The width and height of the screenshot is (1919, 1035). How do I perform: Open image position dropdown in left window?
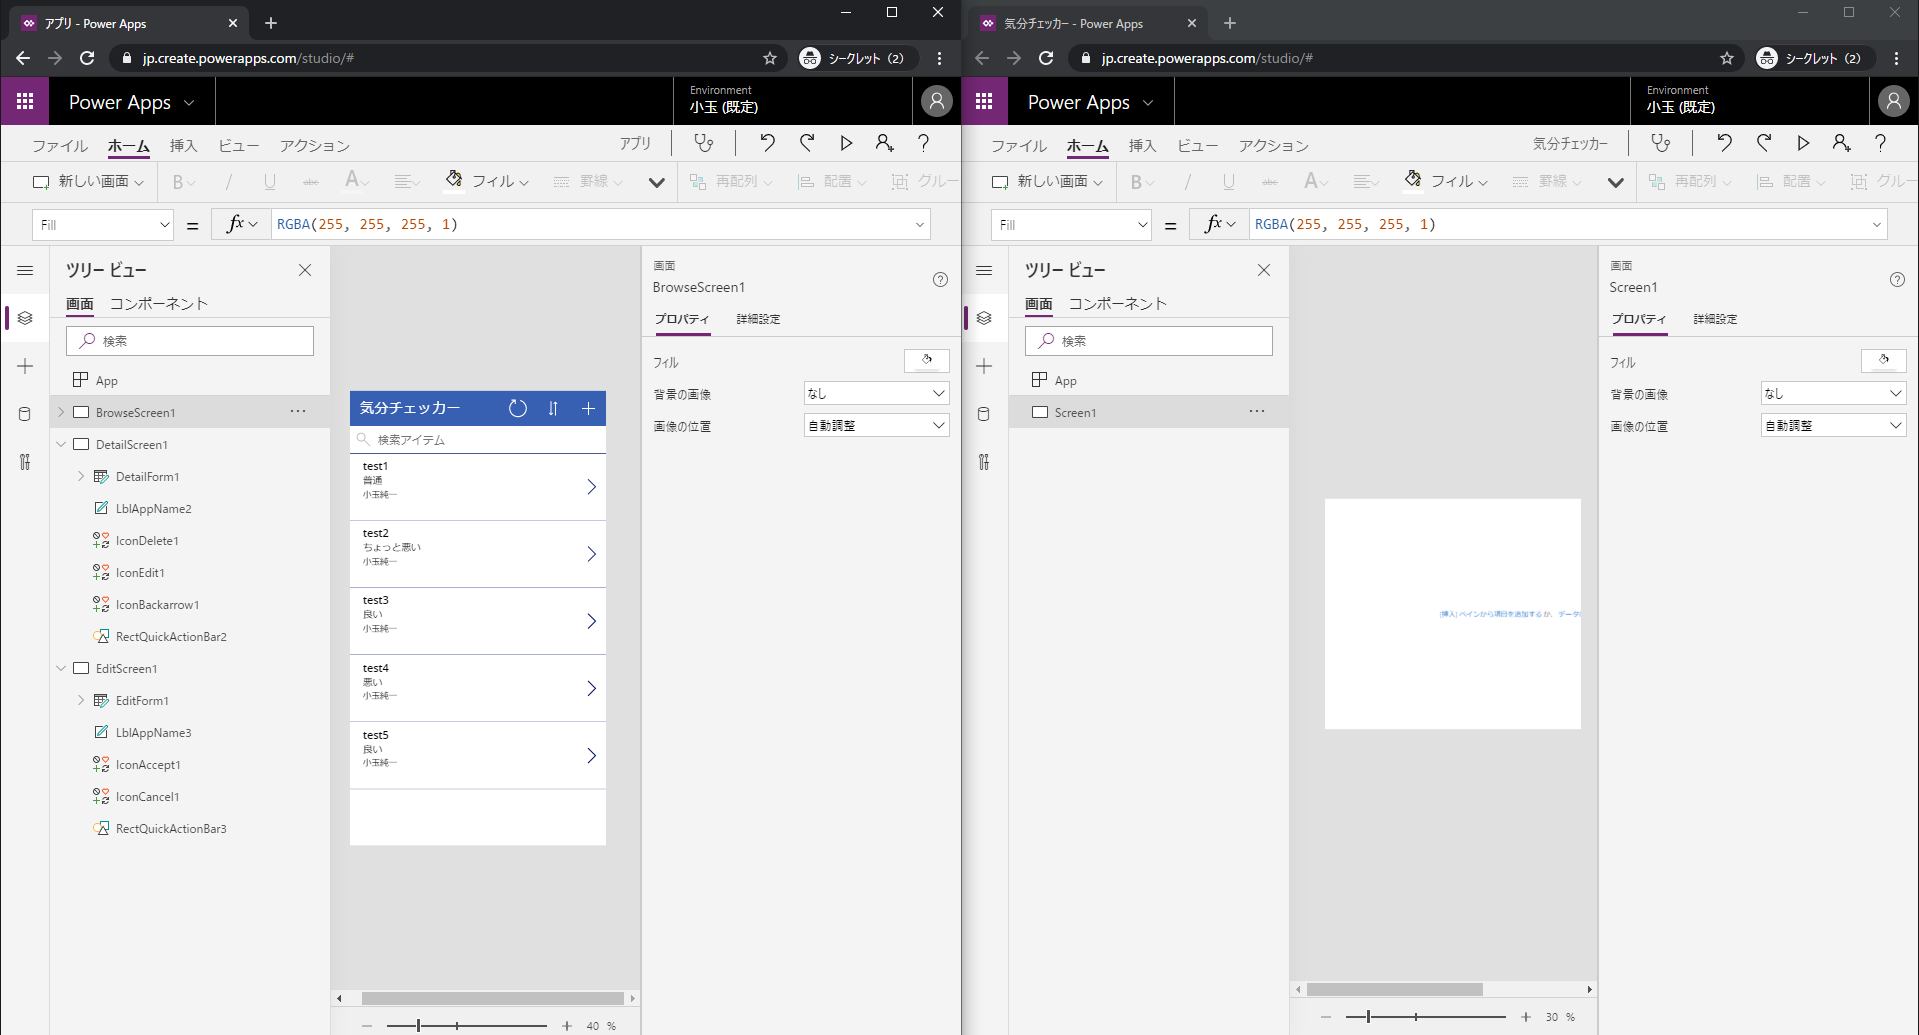click(876, 426)
